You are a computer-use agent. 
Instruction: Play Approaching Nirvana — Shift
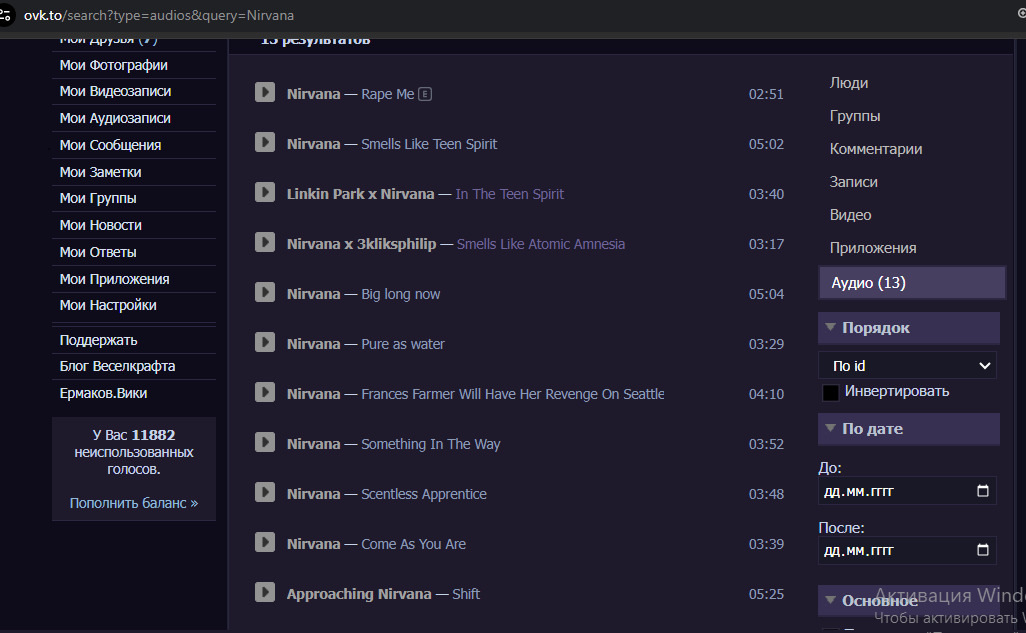(x=265, y=592)
